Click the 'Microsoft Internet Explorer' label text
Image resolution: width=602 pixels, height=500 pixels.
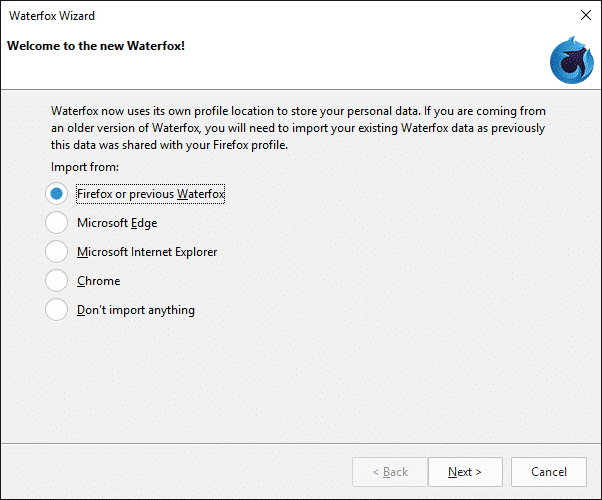(x=147, y=252)
